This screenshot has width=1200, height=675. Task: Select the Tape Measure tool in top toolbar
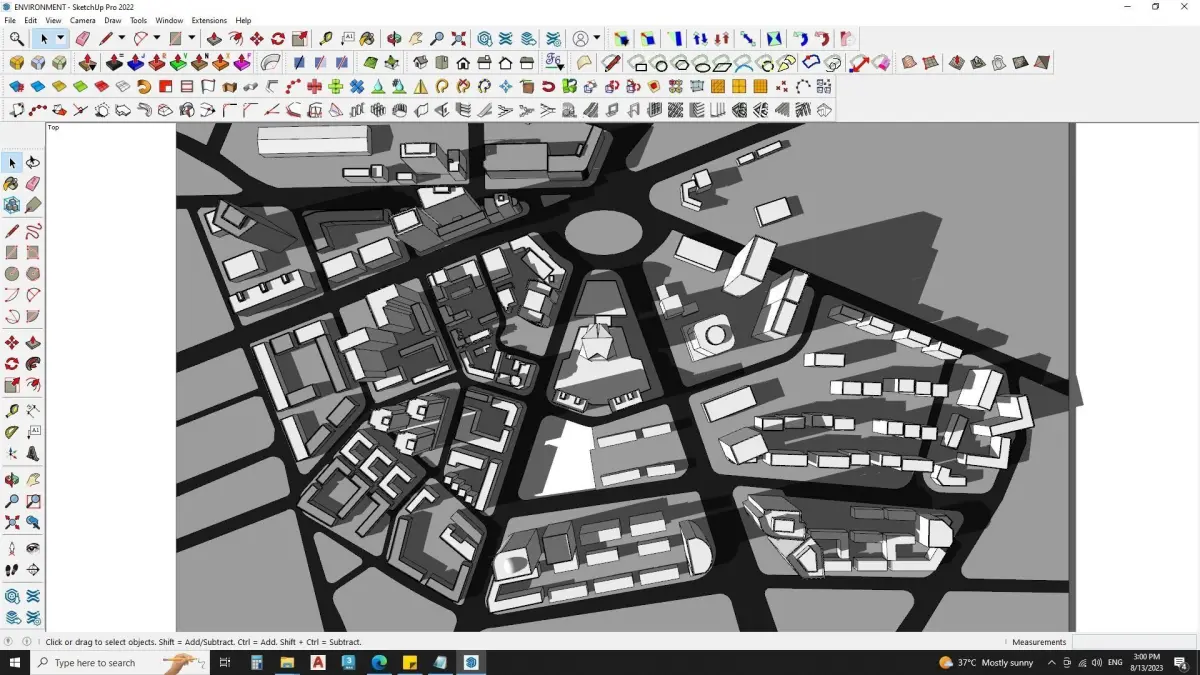point(326,39)
